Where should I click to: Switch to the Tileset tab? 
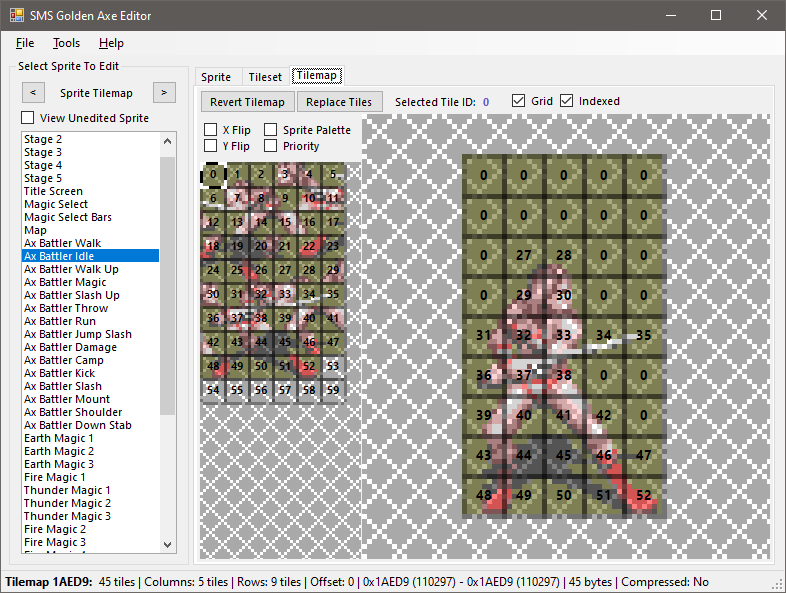[x=265, y=77]
